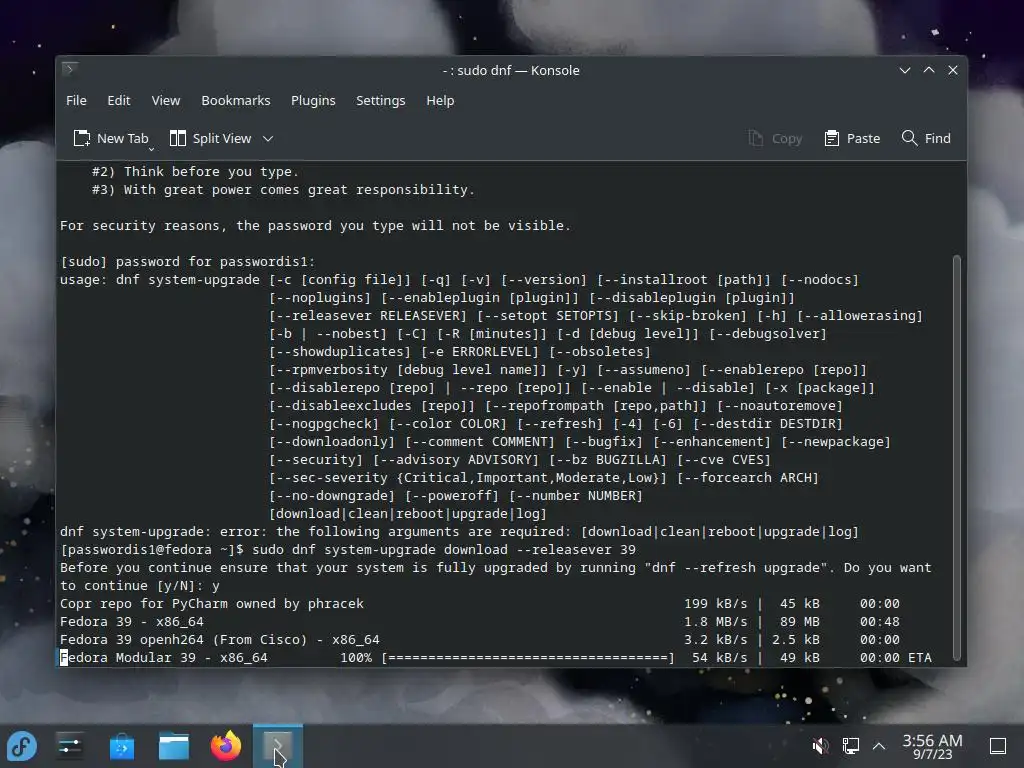The height and width of the screenshot is (768, 1024).
Task: Click the '#3) With great power' line
Action: (x=283, y=189)
